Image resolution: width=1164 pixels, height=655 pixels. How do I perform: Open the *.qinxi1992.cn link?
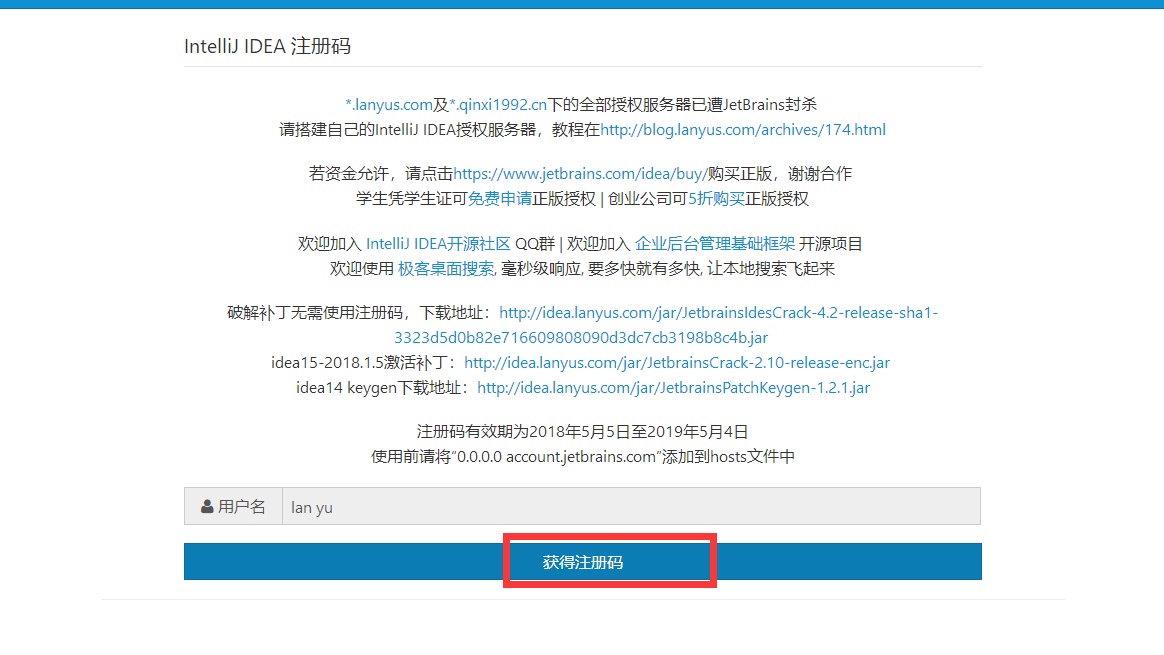coord(498,105)
